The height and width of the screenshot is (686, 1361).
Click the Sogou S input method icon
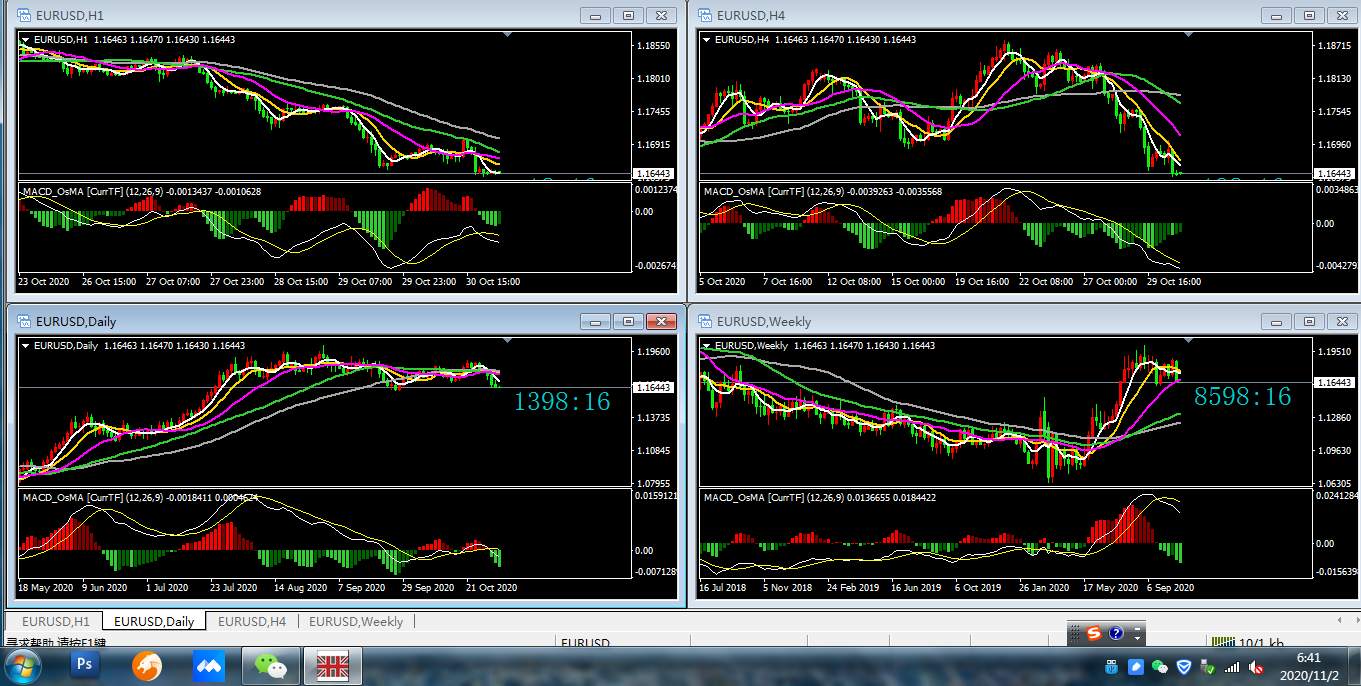[x=1094, y=633]
